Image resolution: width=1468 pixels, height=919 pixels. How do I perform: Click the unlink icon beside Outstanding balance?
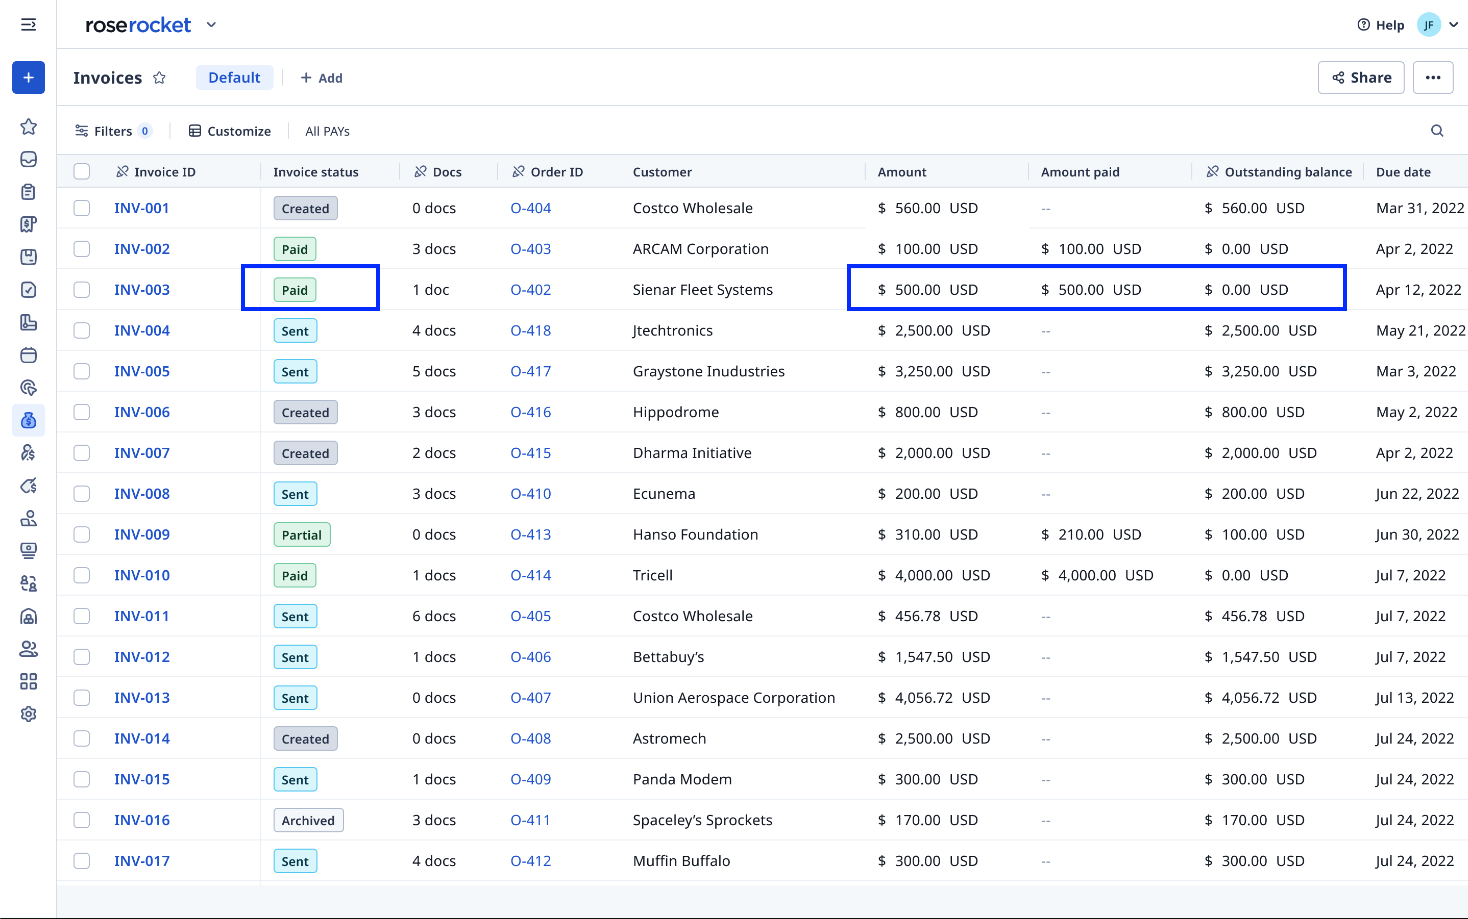(x=1212, y=171)
